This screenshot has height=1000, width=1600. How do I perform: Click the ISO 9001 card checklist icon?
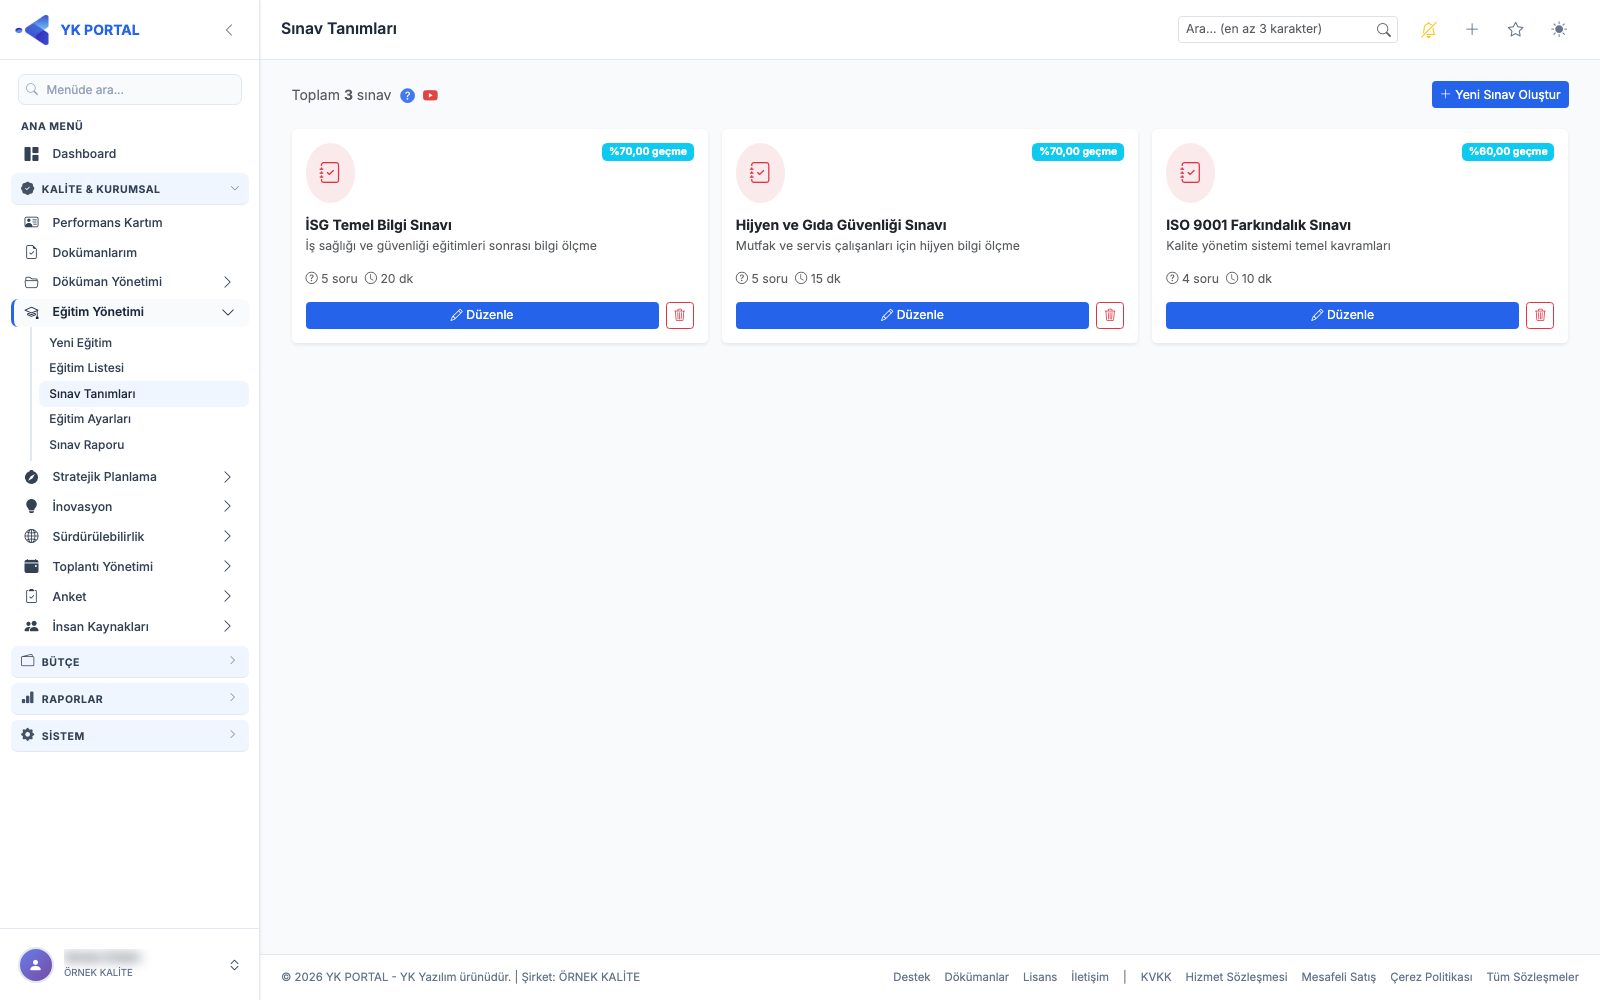[x=1190, y=173]
